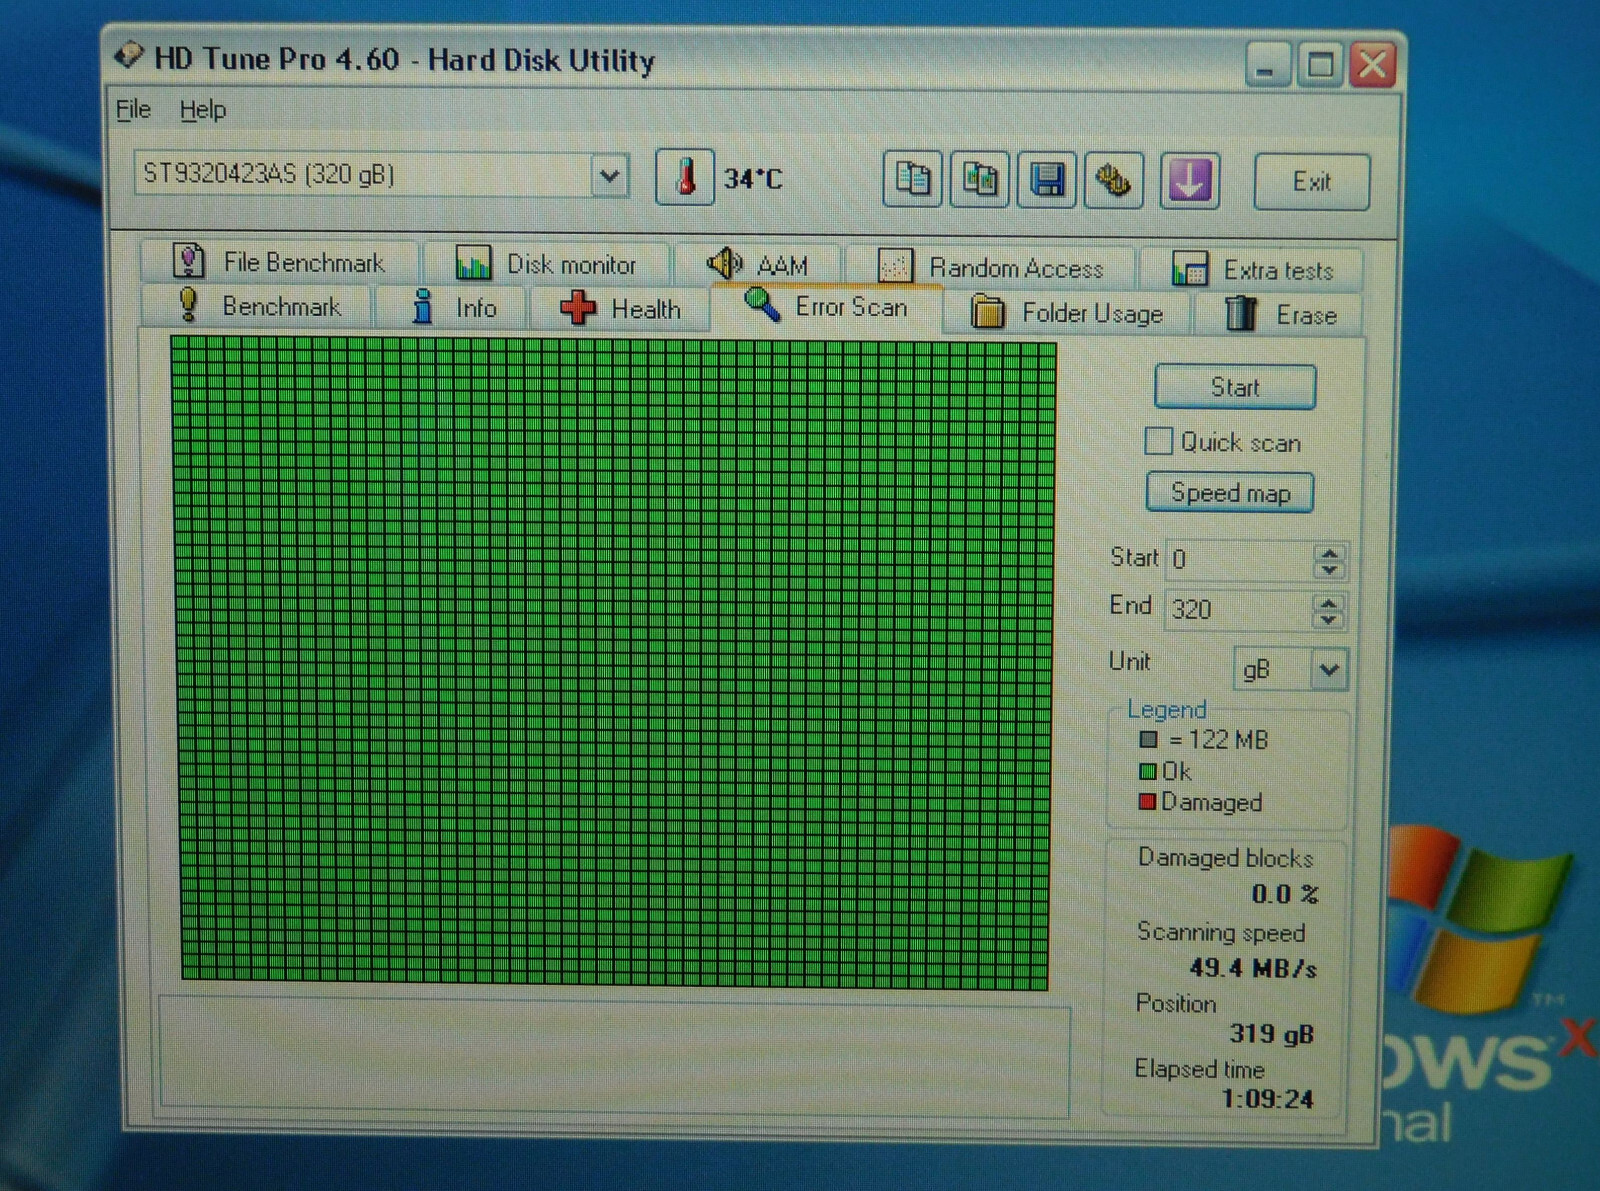
Task: Click the Exit button
Action: pyautogui.click(x=1311, y=182)
